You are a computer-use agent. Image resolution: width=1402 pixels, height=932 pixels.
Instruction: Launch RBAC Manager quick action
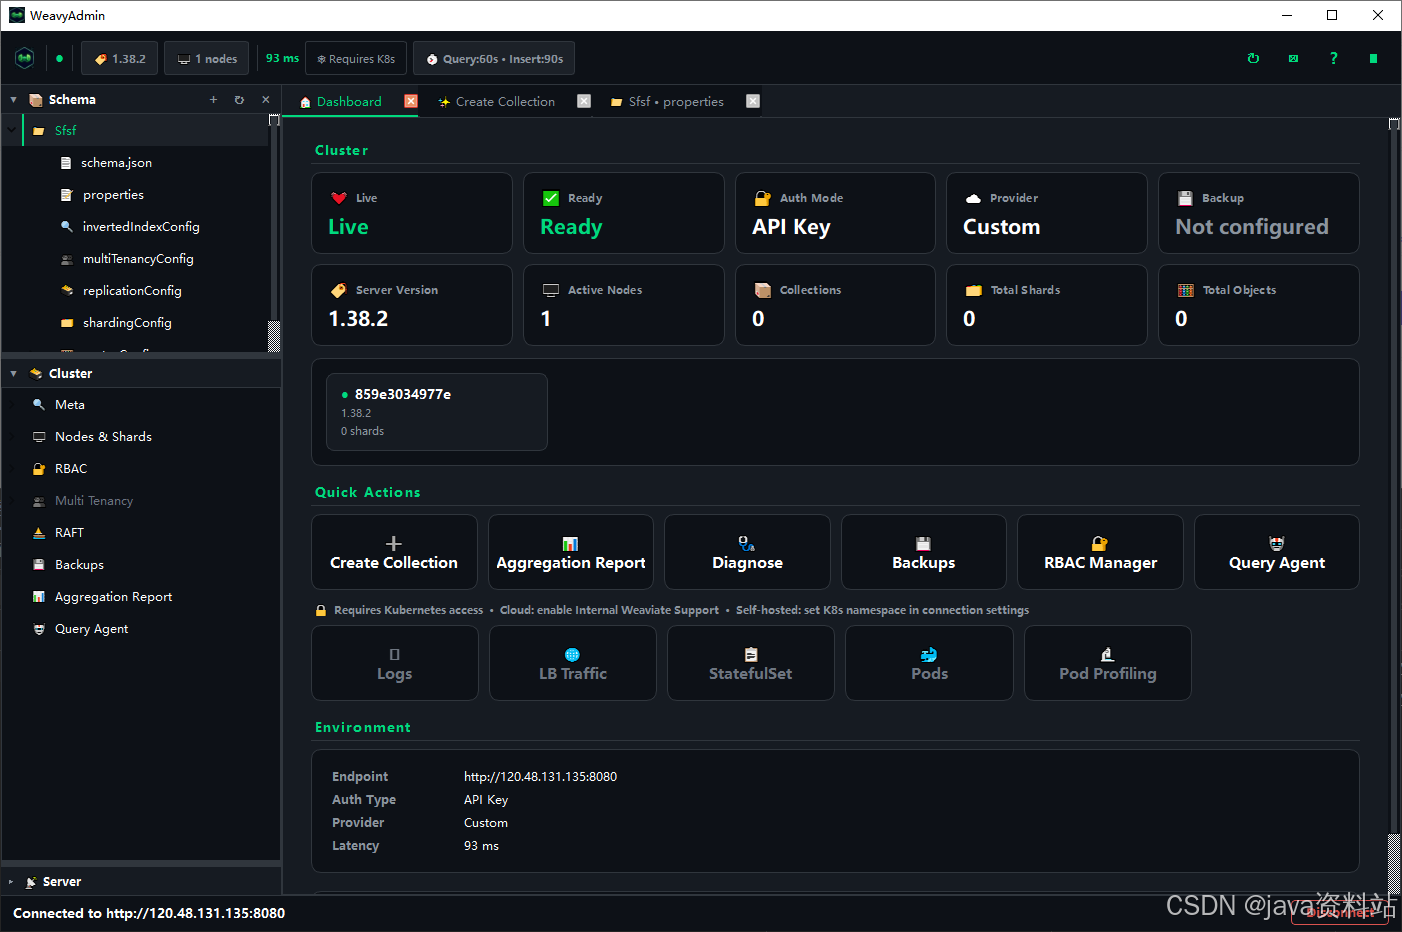(1100, 552)
